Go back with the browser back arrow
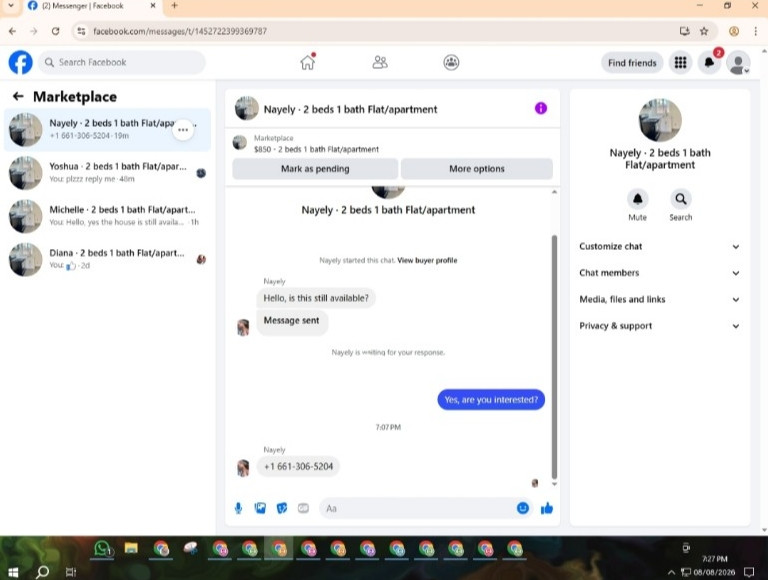Viewport: 768px width, 580px height. coord(12,31)
